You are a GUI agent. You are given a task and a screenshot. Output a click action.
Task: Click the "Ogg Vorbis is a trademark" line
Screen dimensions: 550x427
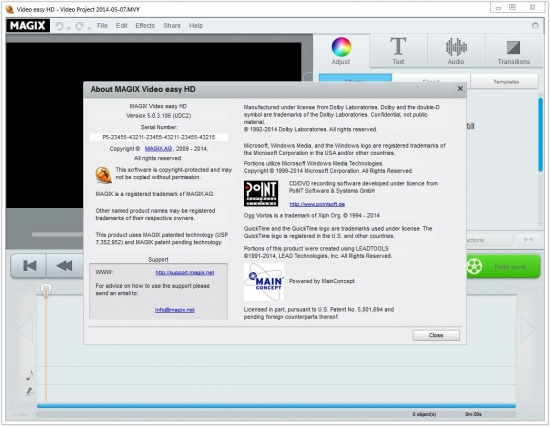coord(311,215)
